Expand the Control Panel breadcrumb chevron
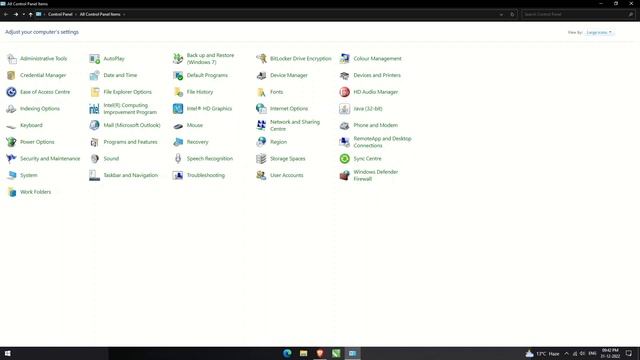Viewport: 640px width, 360px height. [76, 14]
